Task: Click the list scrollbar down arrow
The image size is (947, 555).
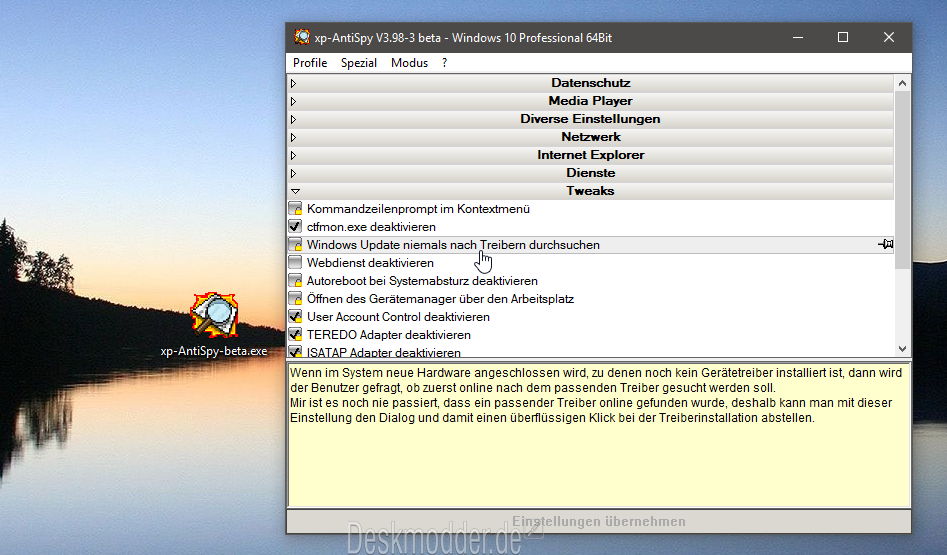Action: [x=902, y=349]
